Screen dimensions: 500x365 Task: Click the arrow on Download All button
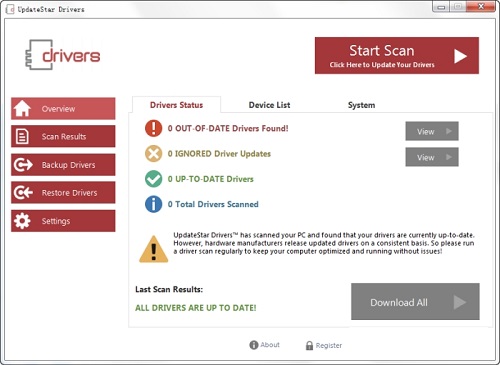[460, 302]
